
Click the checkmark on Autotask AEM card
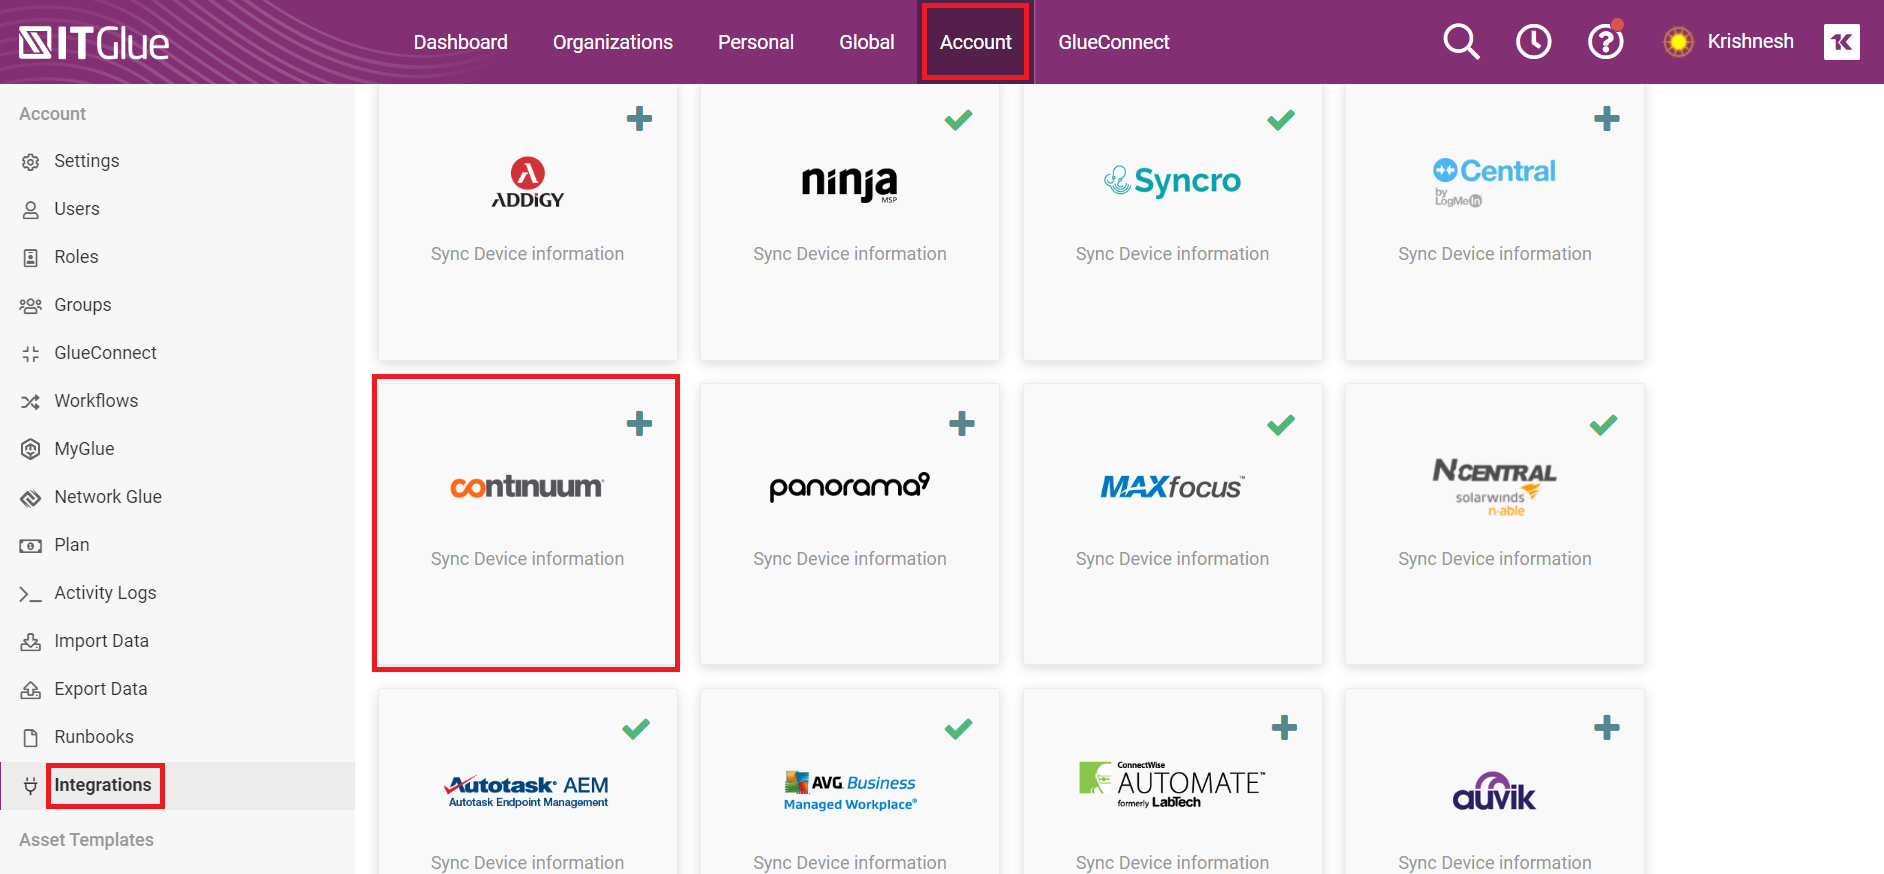[636, 729]
